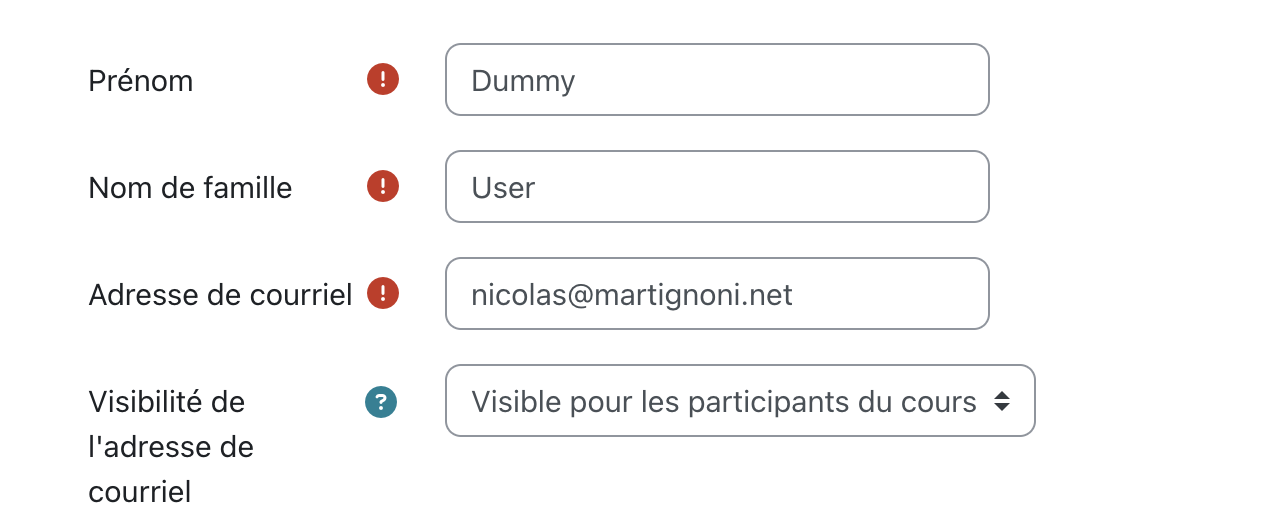Click the Prénom field label

pos(141,81)
